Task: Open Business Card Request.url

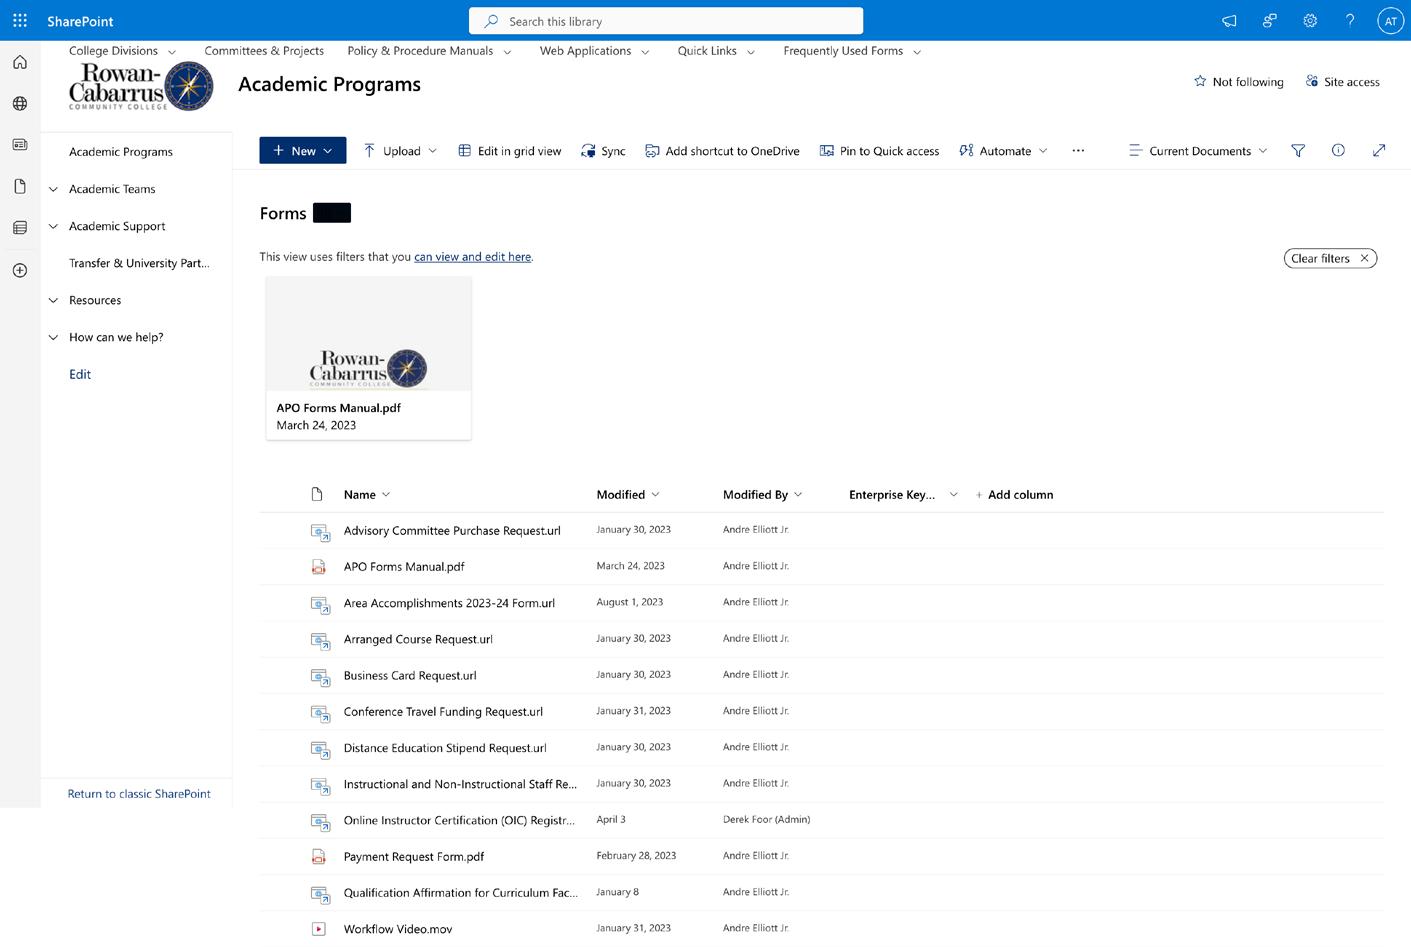Action: point(410,676)
